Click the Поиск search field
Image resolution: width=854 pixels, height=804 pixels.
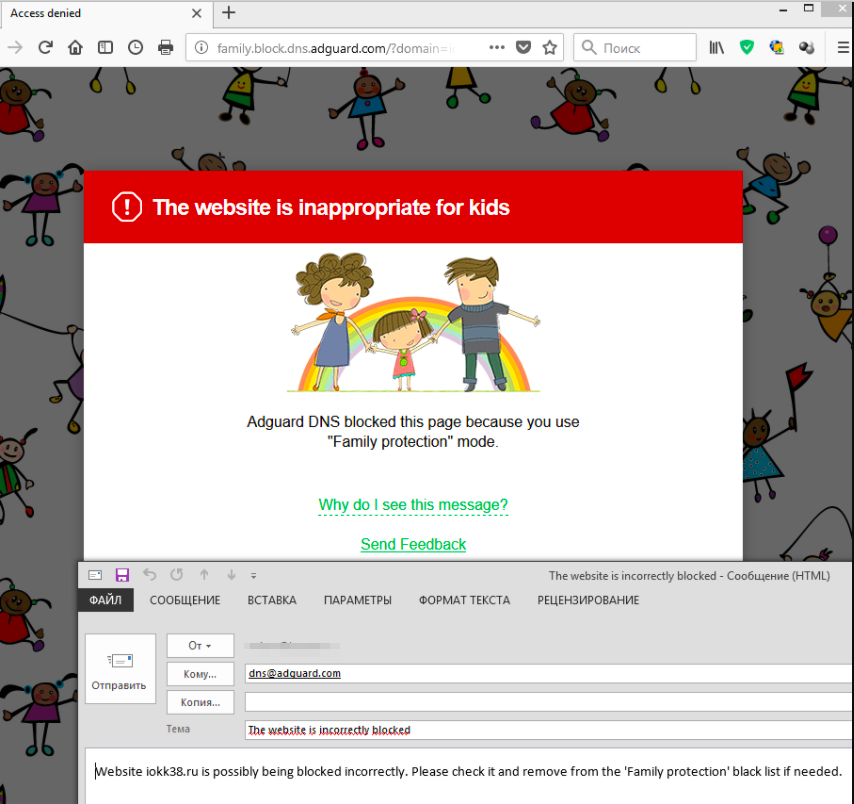coord(635,48)
